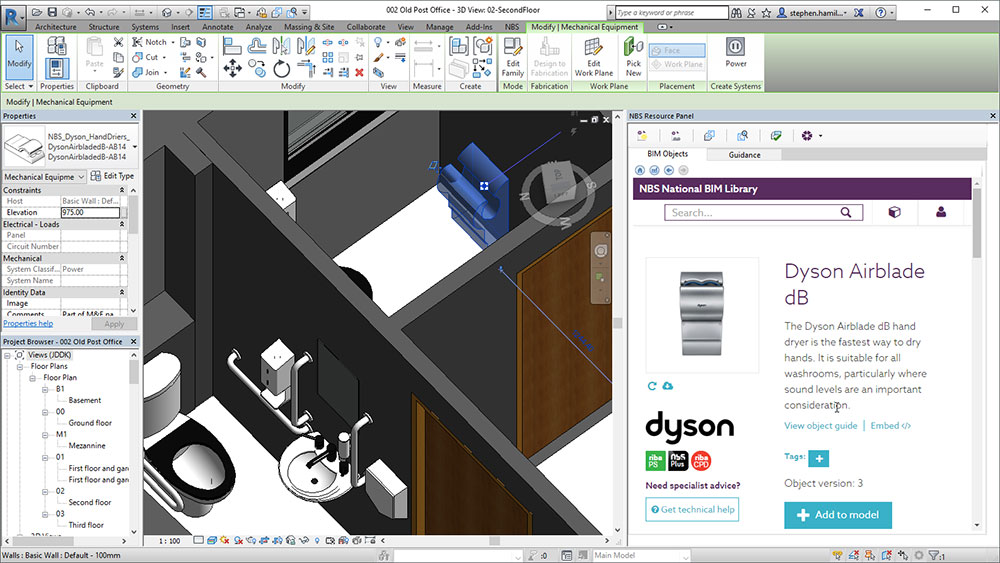Open the Architecture ribbon tab
The height and width of the screenshot is (563, 1000).
(55, 27)
